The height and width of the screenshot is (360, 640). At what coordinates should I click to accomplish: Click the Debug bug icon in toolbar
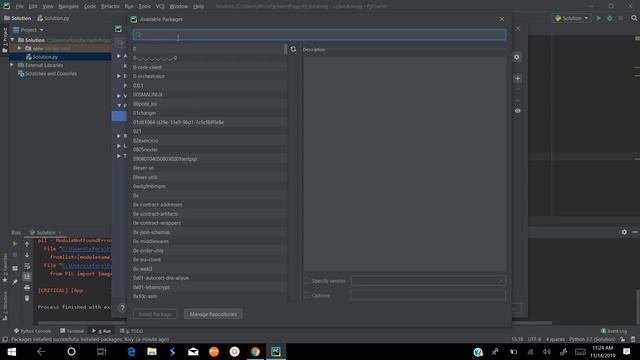[x=610, y=18]
